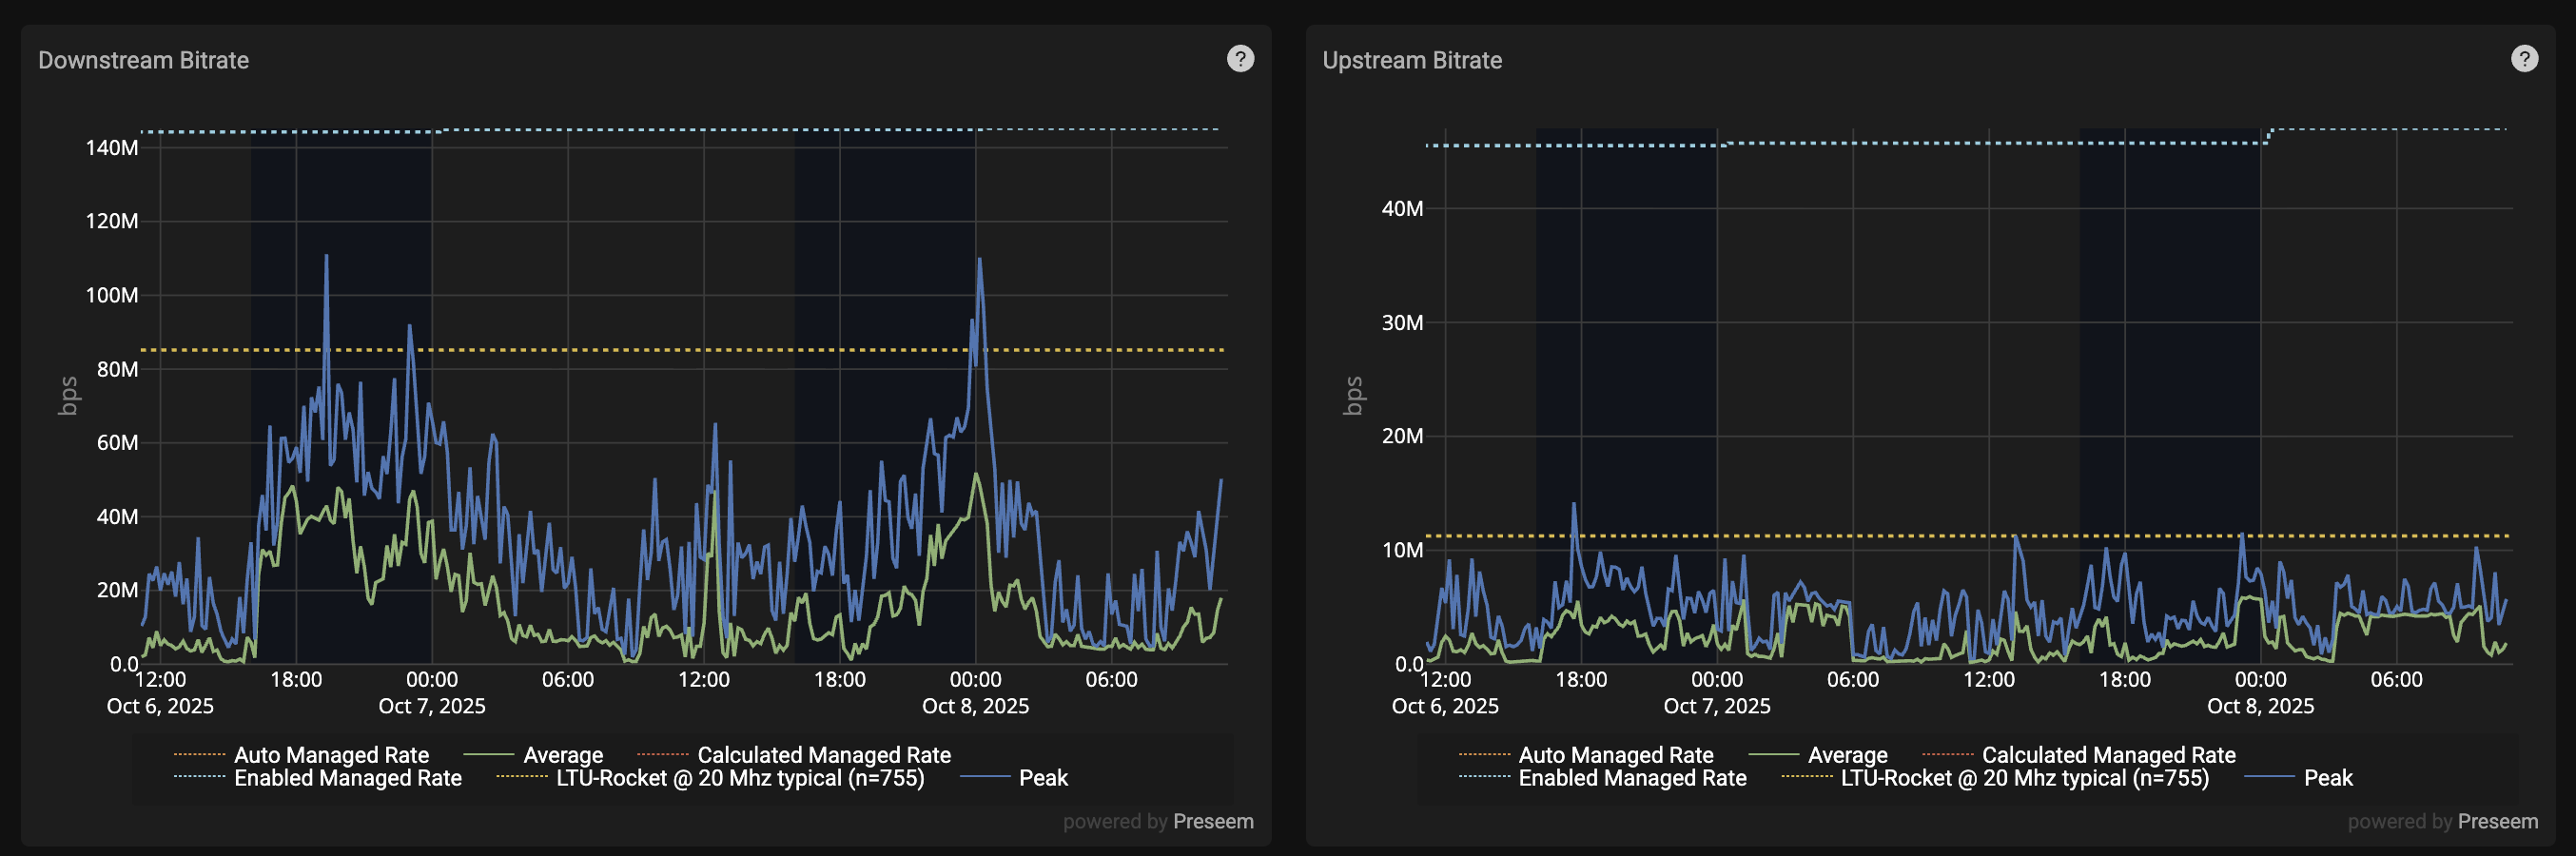
Task: Hide the Peak series in upstream legend
Action: tap(2327, 778)
